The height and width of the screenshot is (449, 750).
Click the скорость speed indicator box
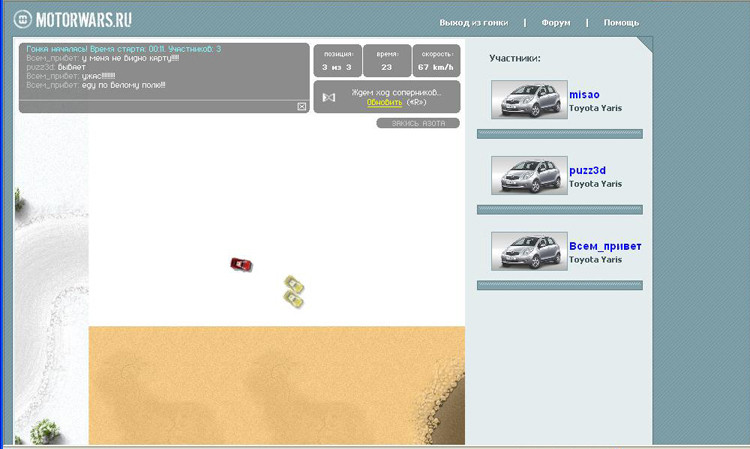point(436,61)
